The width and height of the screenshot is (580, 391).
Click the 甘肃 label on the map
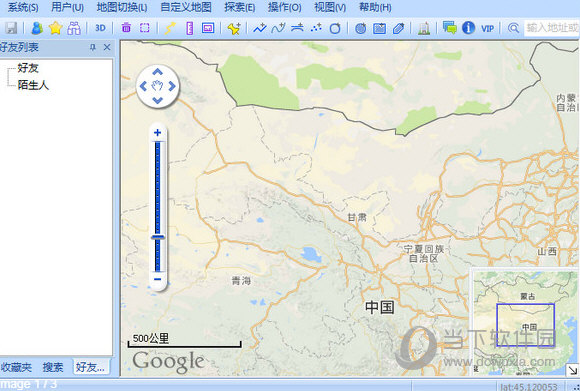(357, 217)
